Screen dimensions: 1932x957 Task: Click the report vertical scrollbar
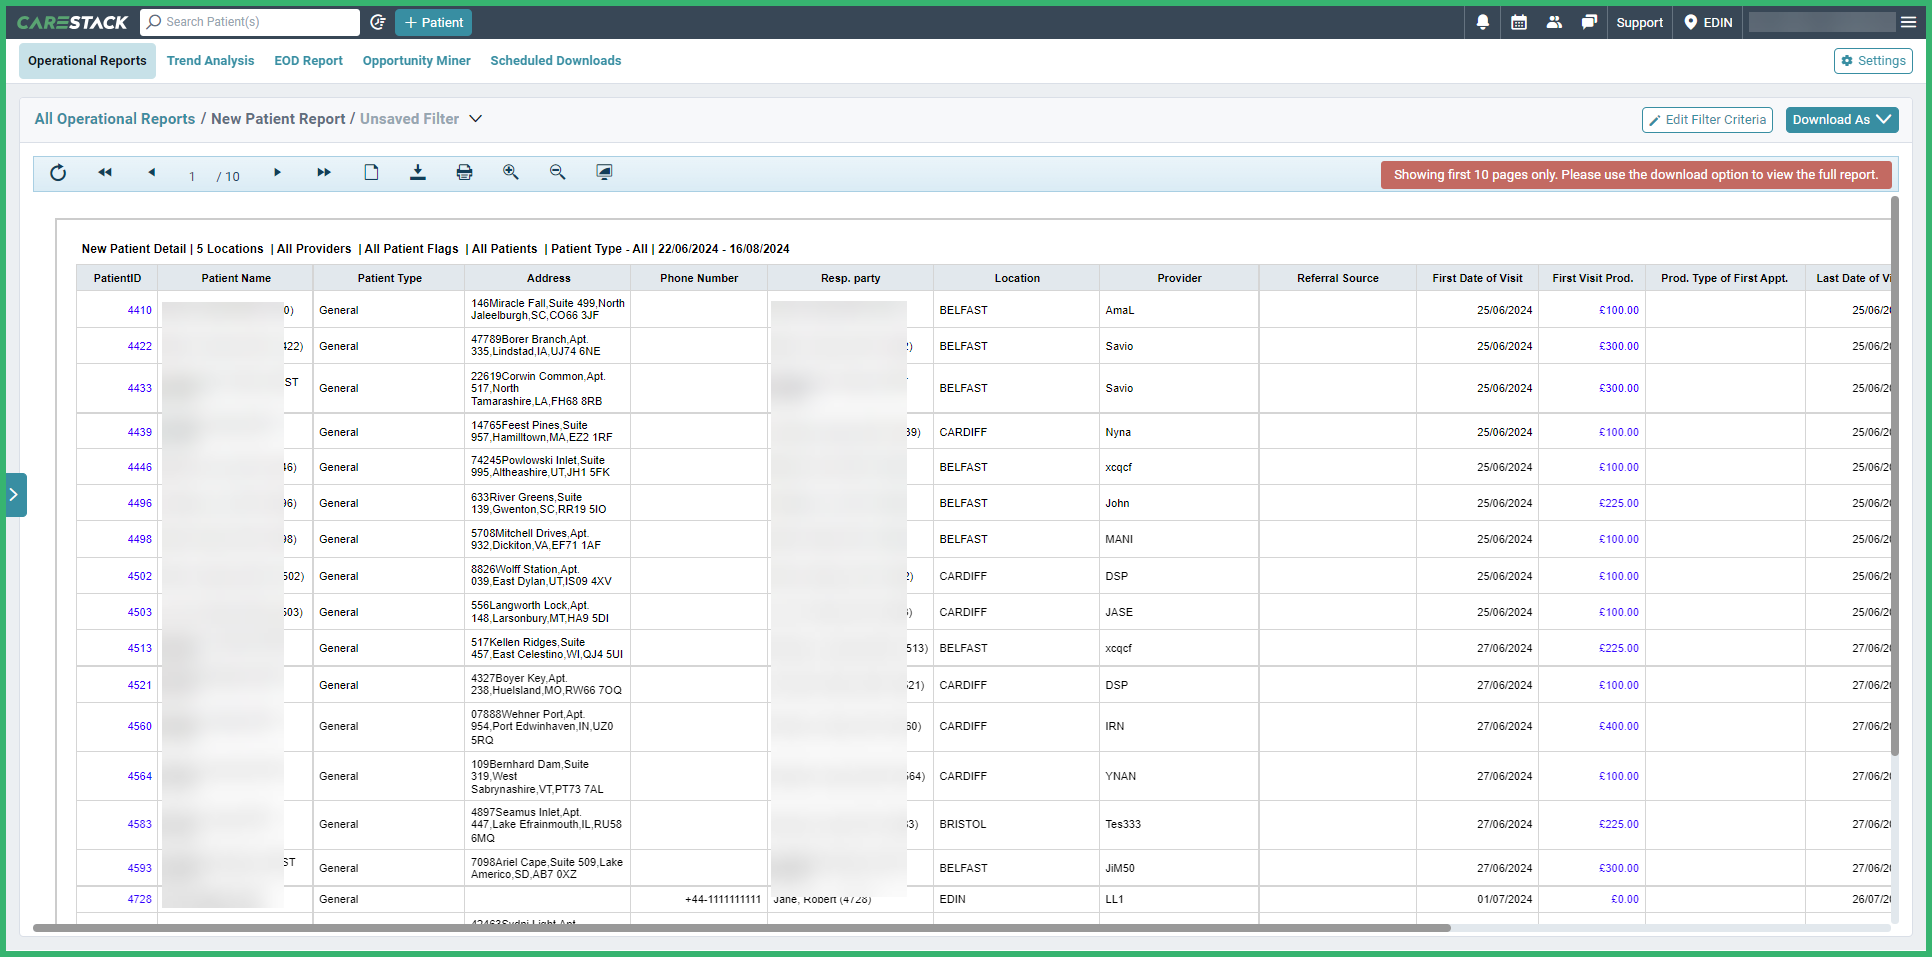(x=1894, y=476)
